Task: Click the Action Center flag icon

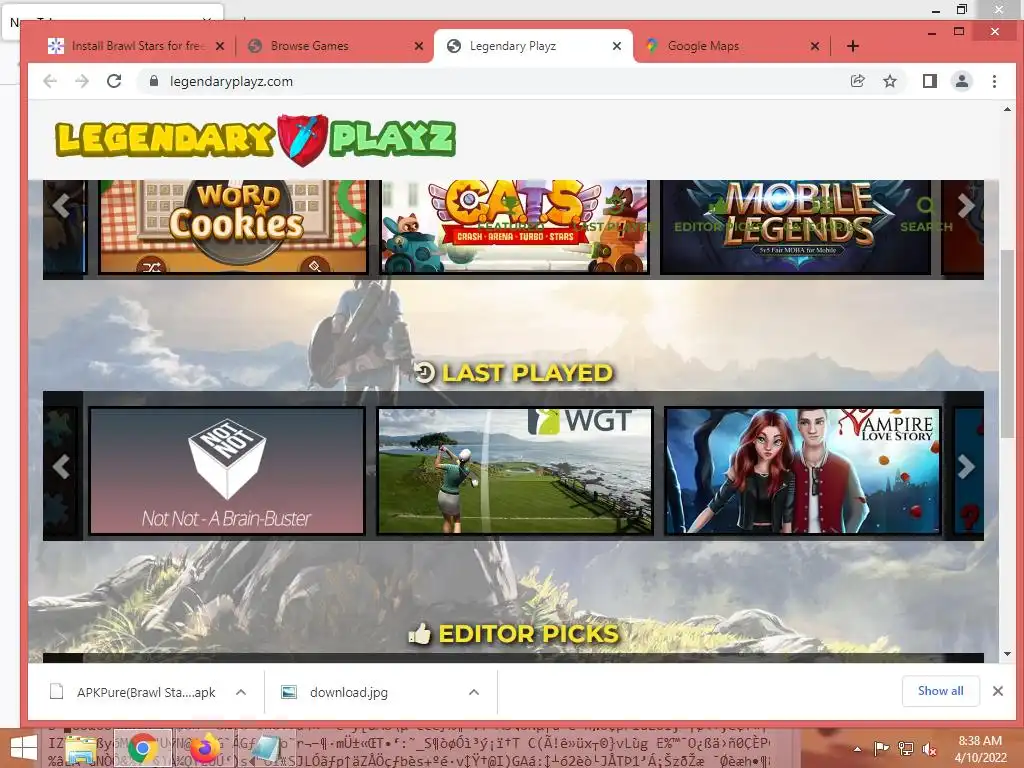Action: coord(882,749)
